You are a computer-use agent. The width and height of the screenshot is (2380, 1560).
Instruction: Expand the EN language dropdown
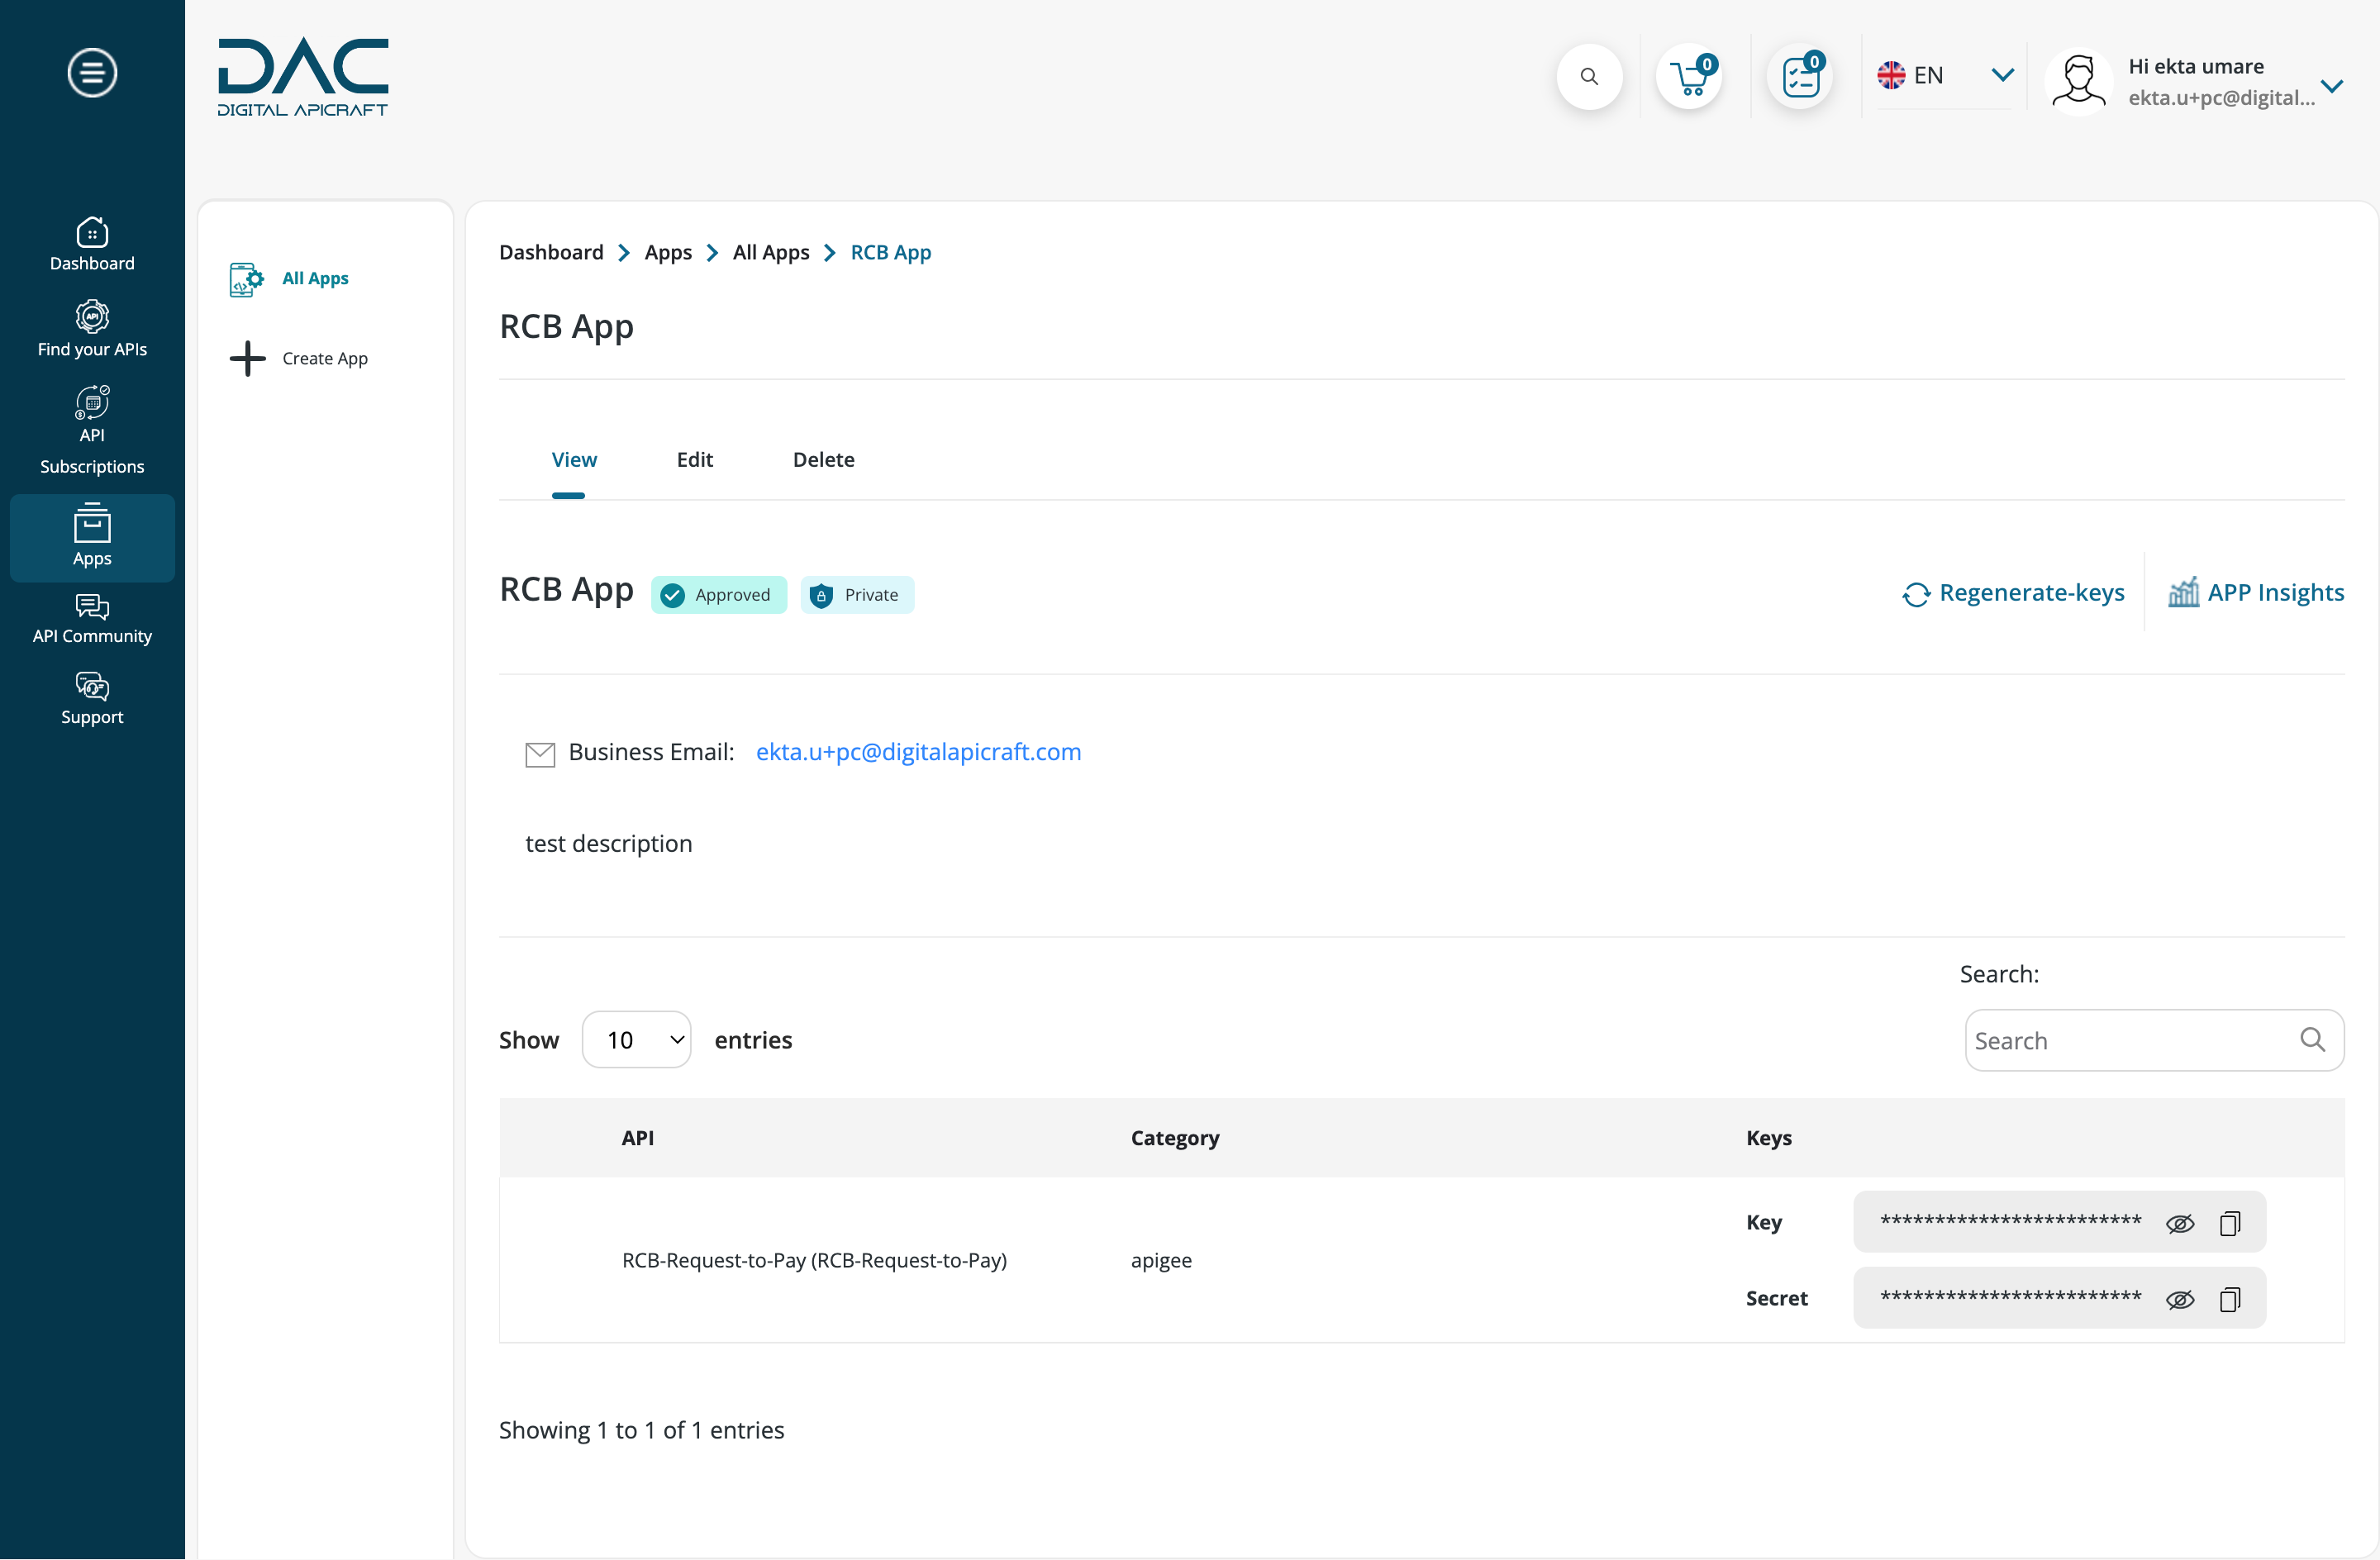2002,75
